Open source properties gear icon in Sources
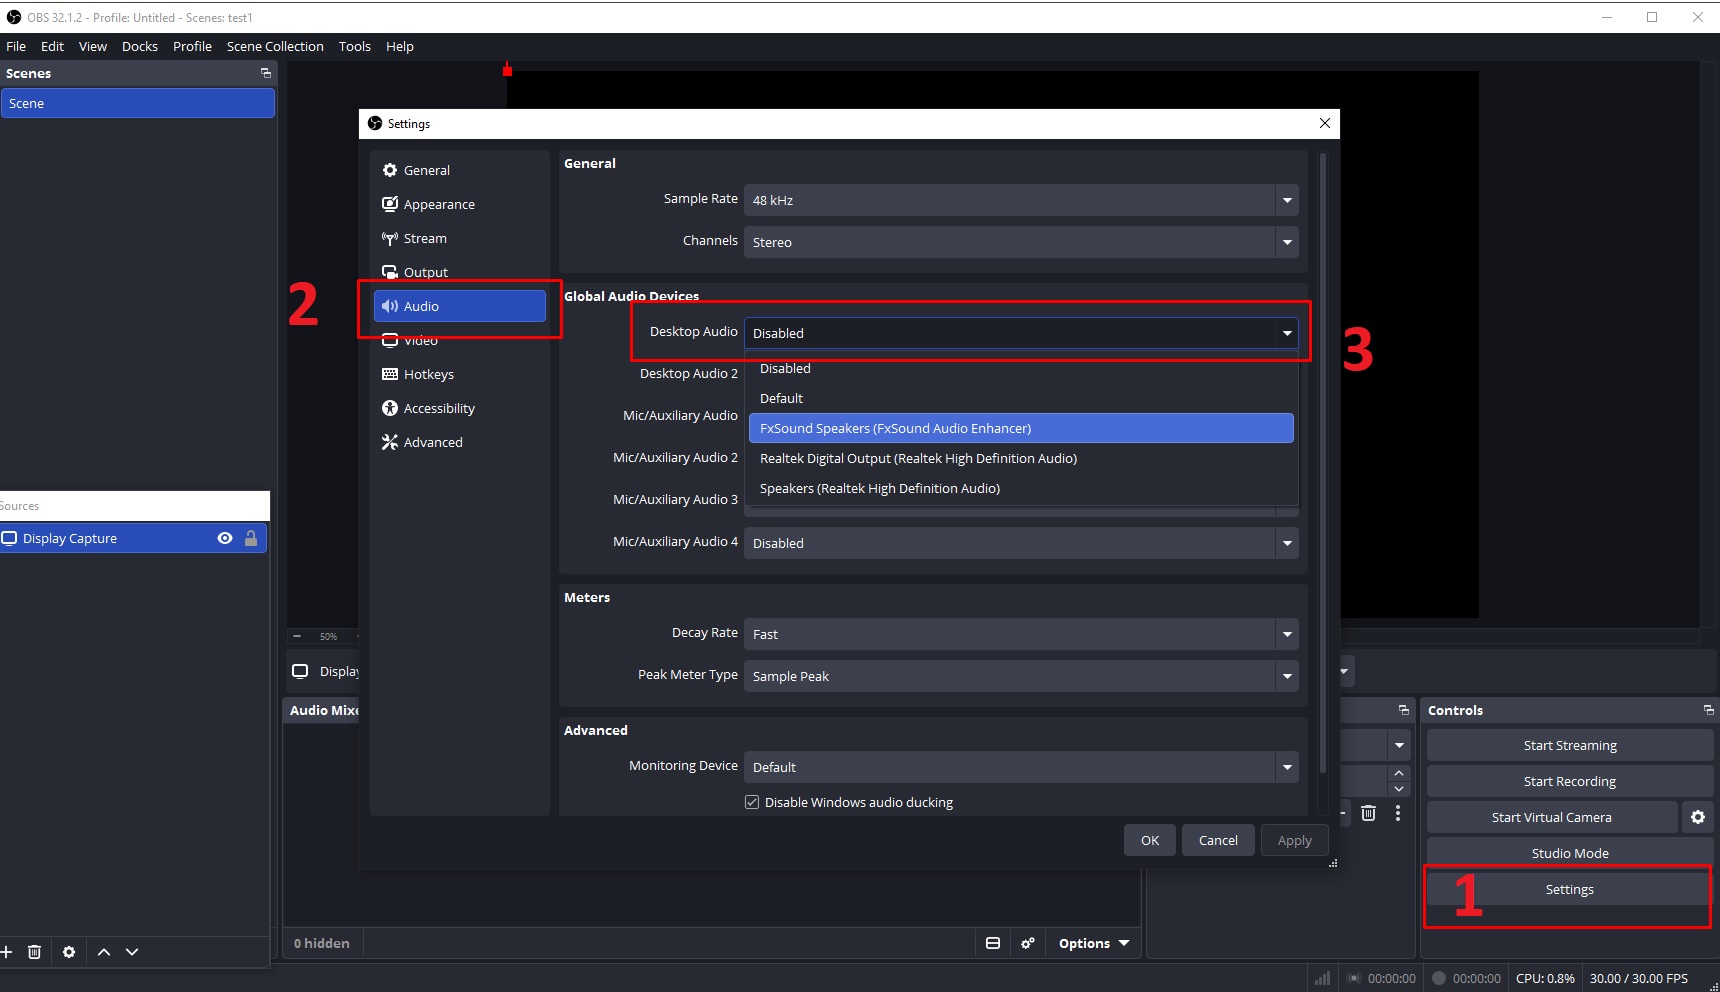The height and width of the screenshot is (992, 1720). pyautogui.click(x=69, y=952)
